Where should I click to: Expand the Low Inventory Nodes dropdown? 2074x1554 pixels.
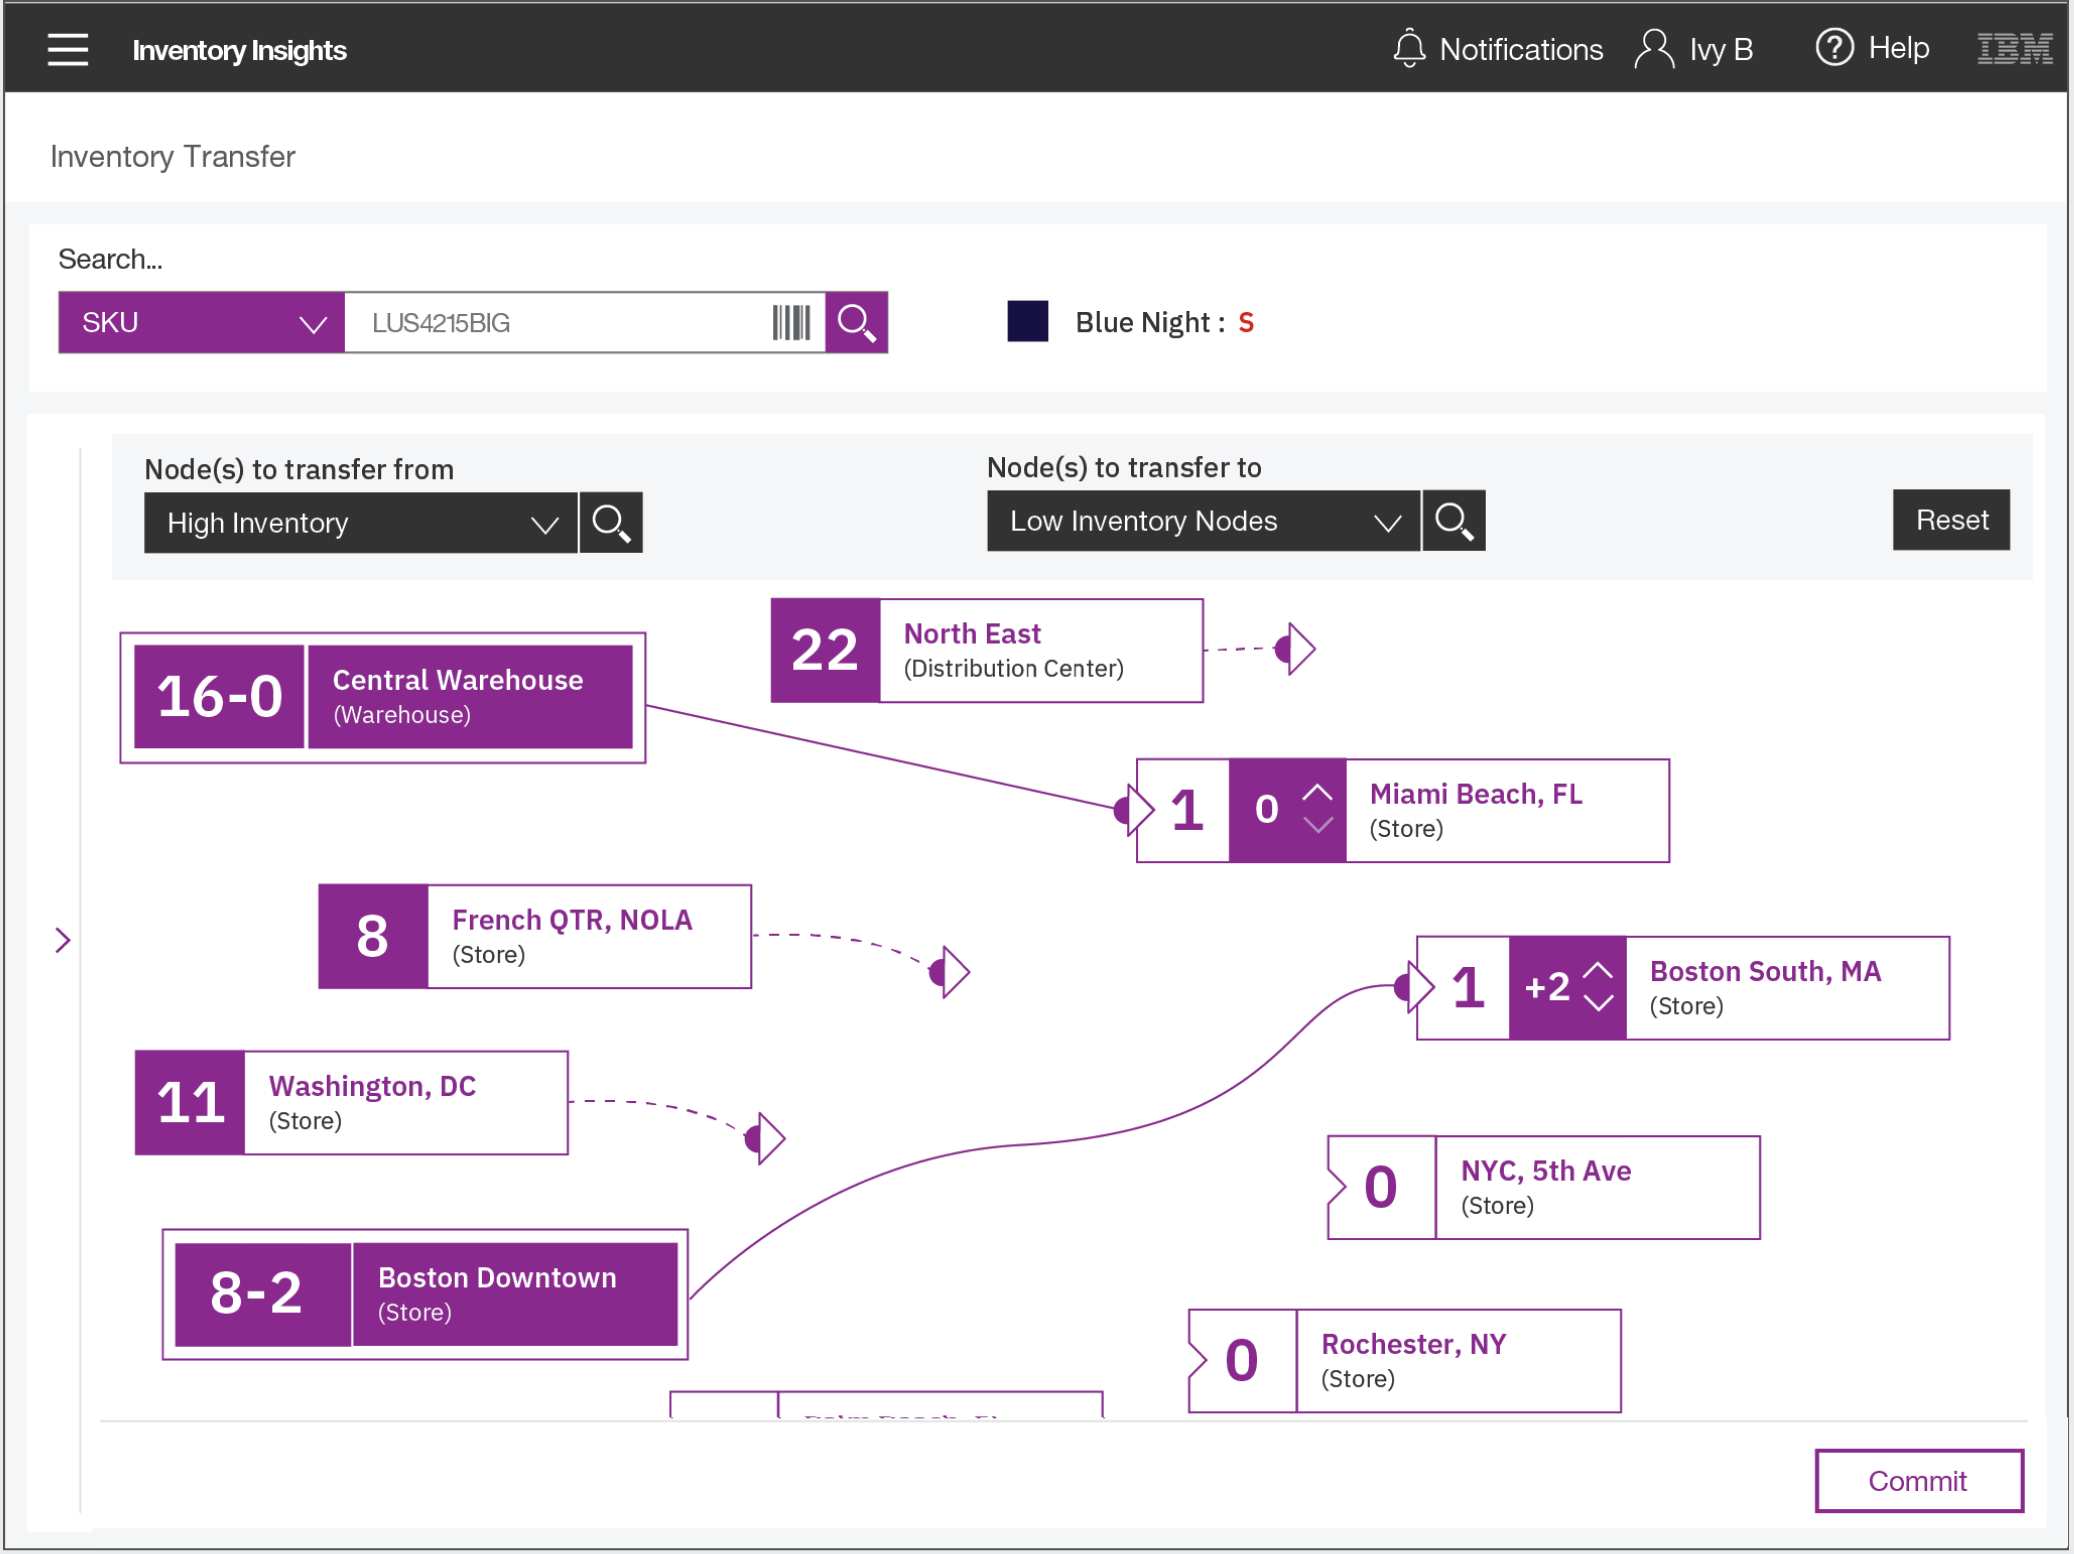(x=1202, y=521)
